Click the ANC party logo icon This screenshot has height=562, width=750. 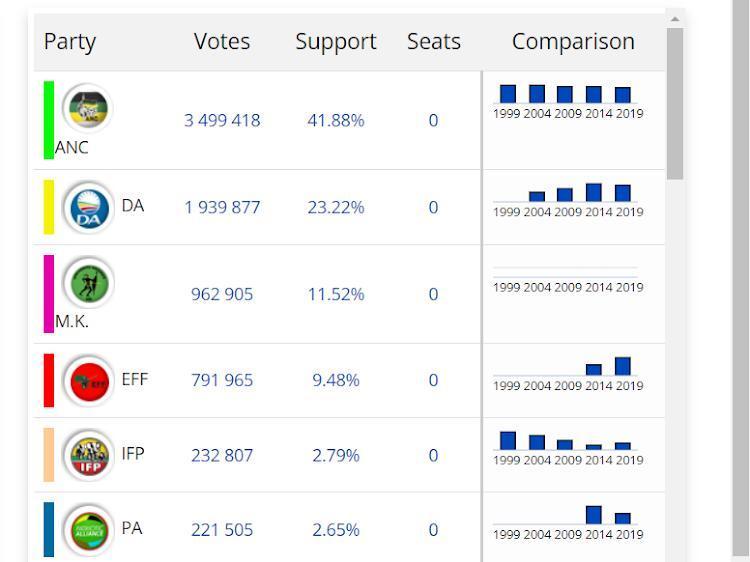87,107
